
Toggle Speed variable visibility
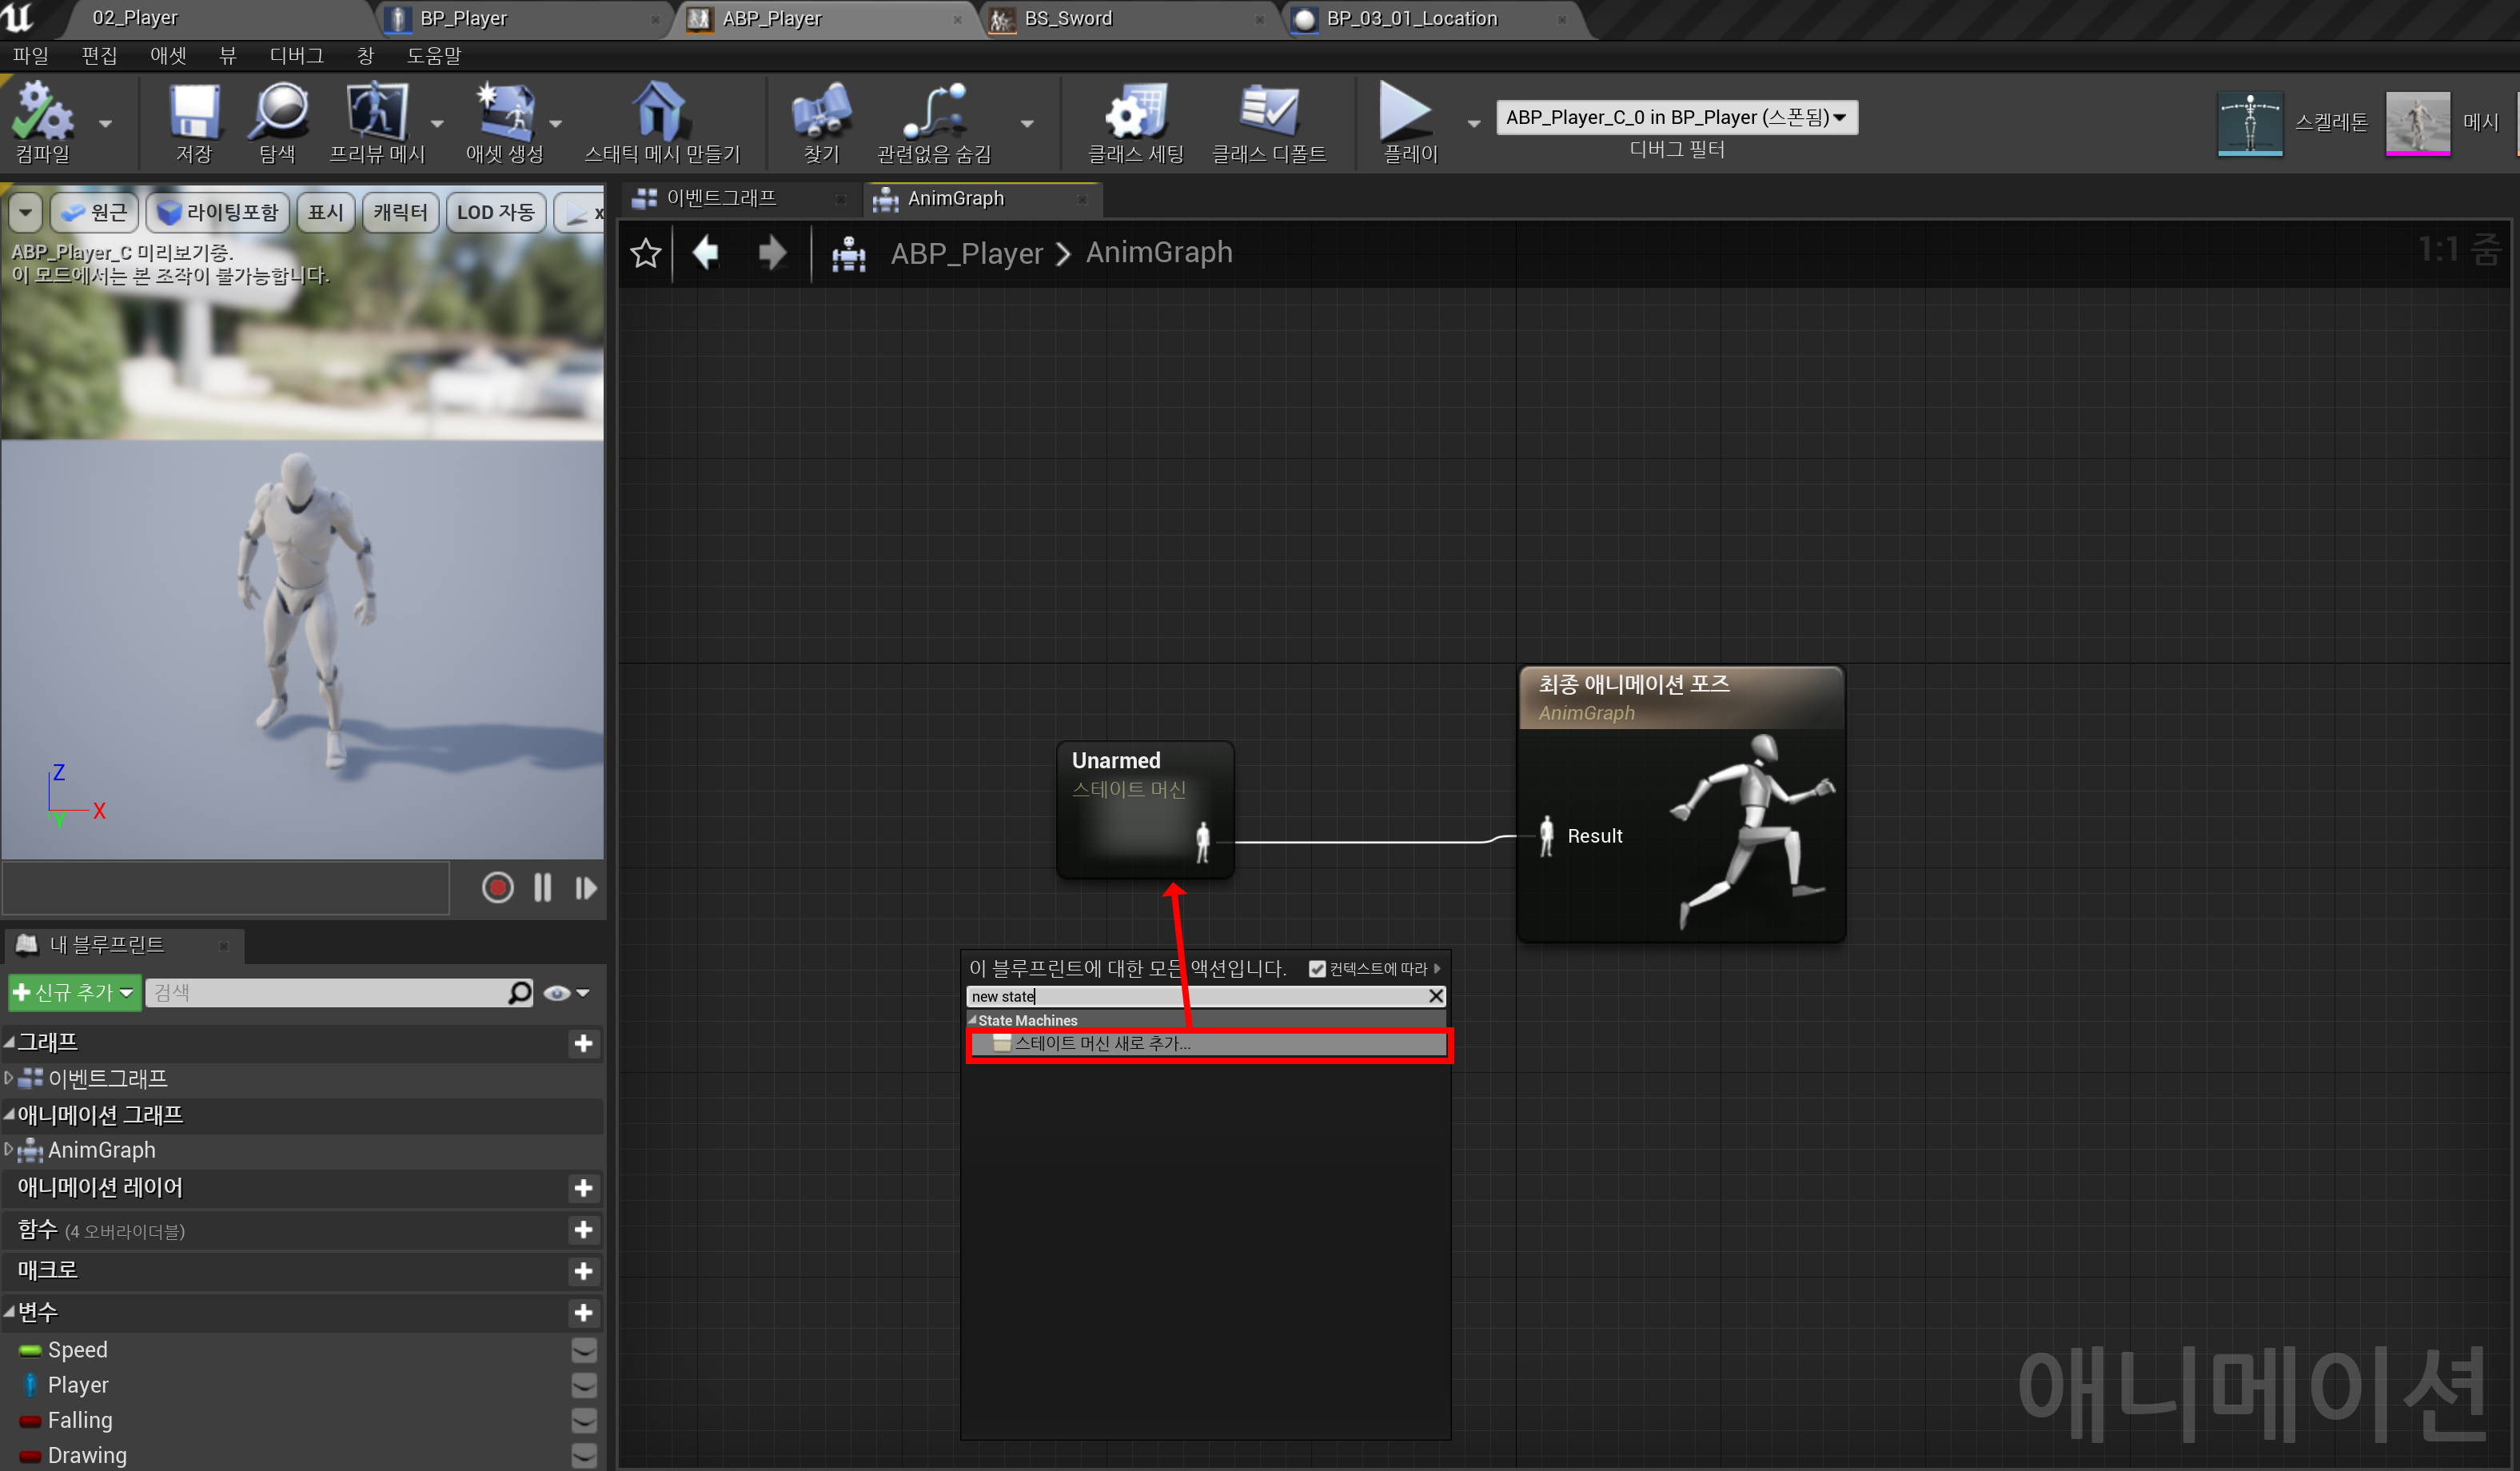[x=584, y=1350]
